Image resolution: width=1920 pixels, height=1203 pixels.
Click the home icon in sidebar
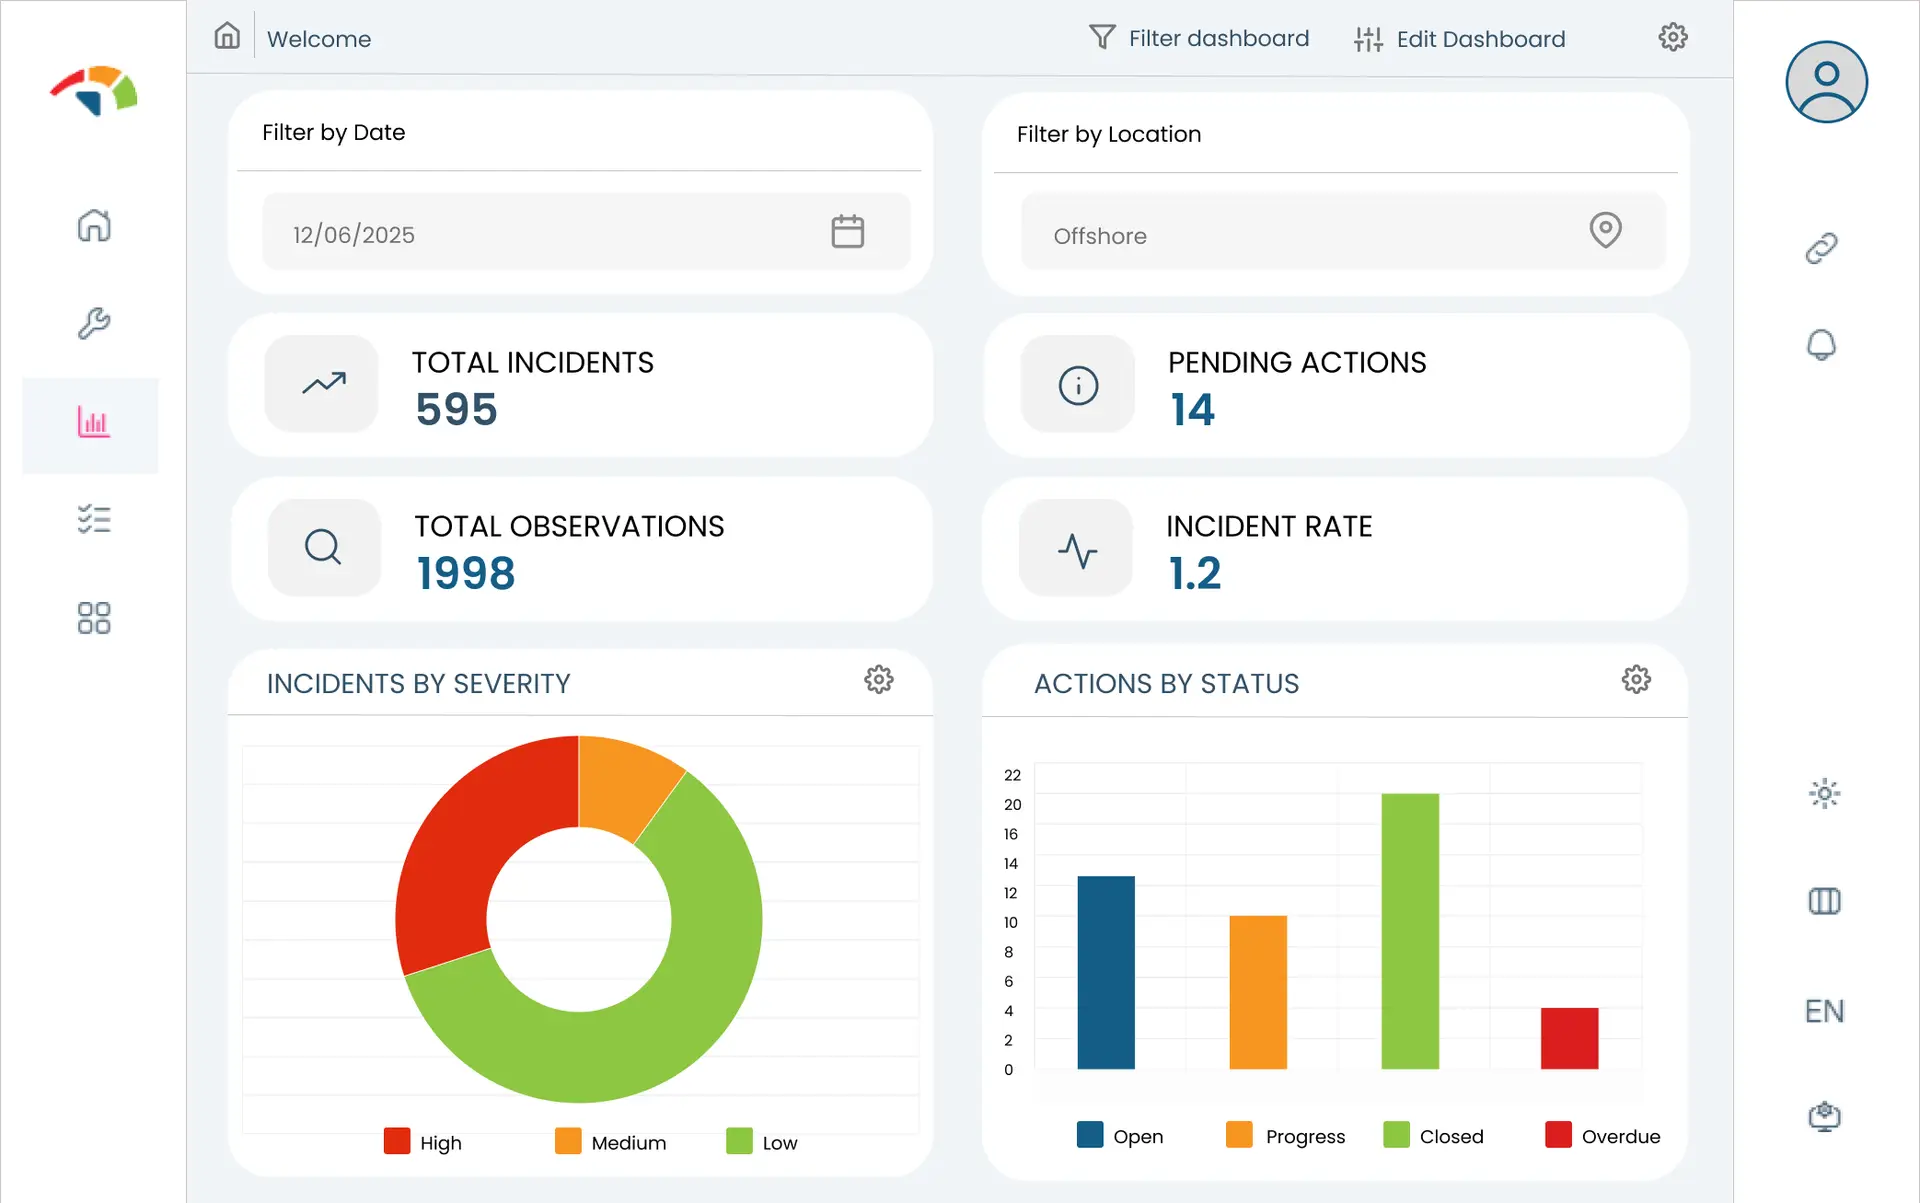(94, 225)
